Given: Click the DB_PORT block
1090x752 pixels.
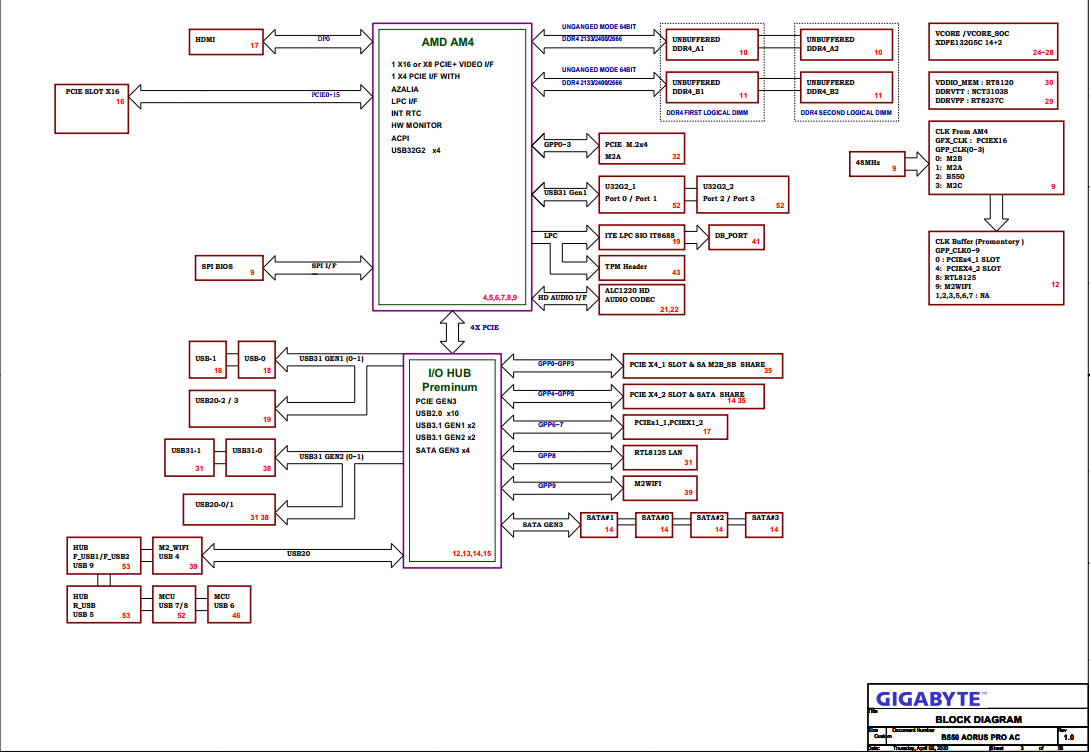Looking at the screenshot, I should (736, 237).
